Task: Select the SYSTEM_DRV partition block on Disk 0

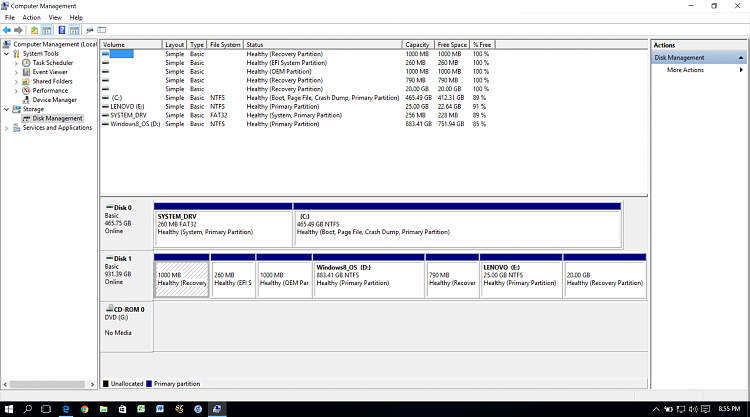Action: click(223, 225)
